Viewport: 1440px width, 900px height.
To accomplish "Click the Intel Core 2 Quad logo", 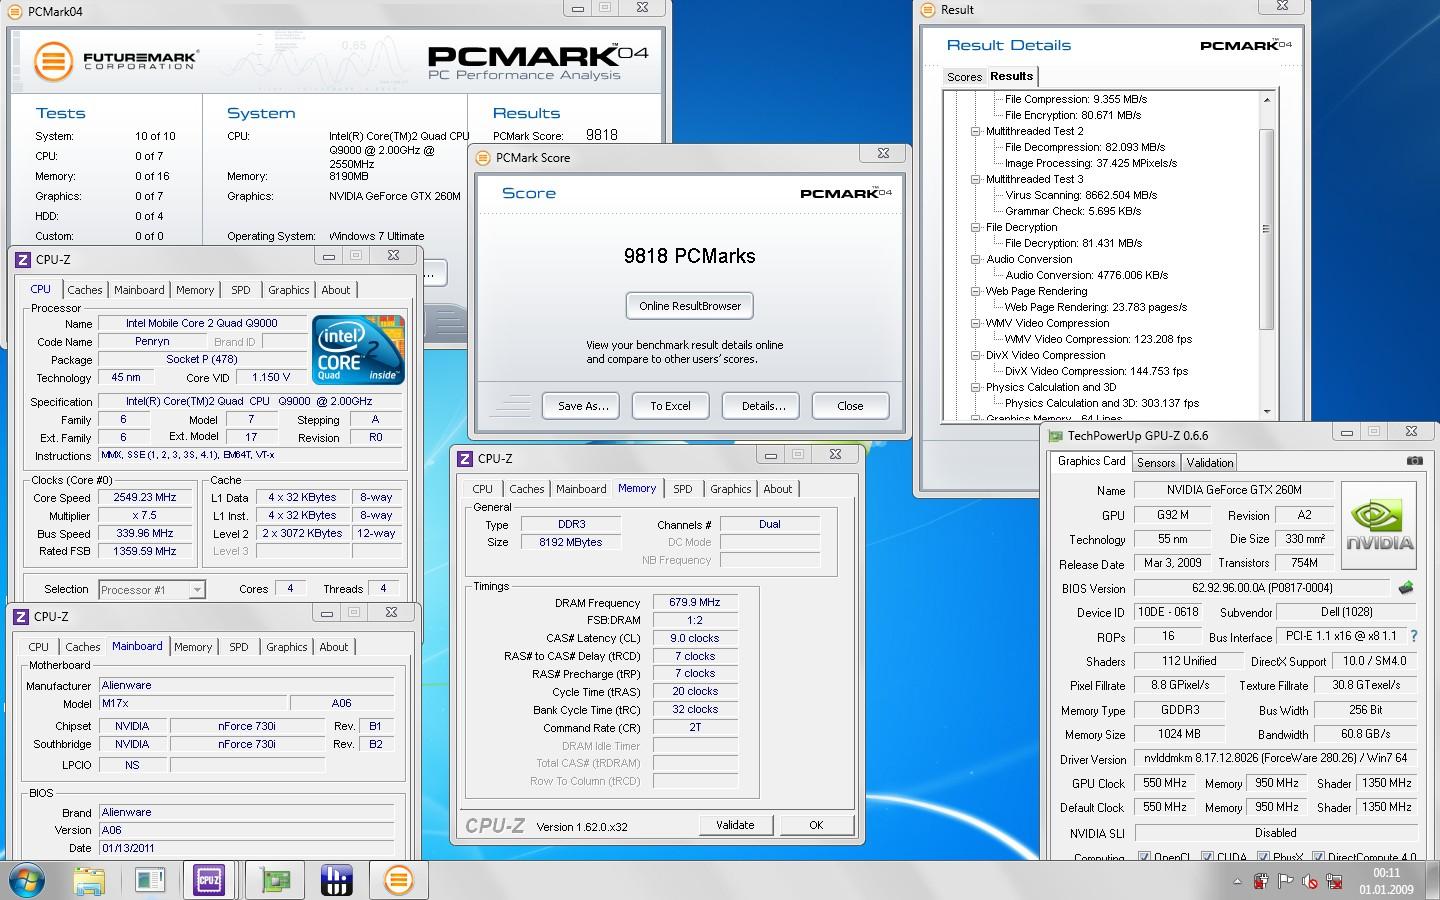I will 358,350.
